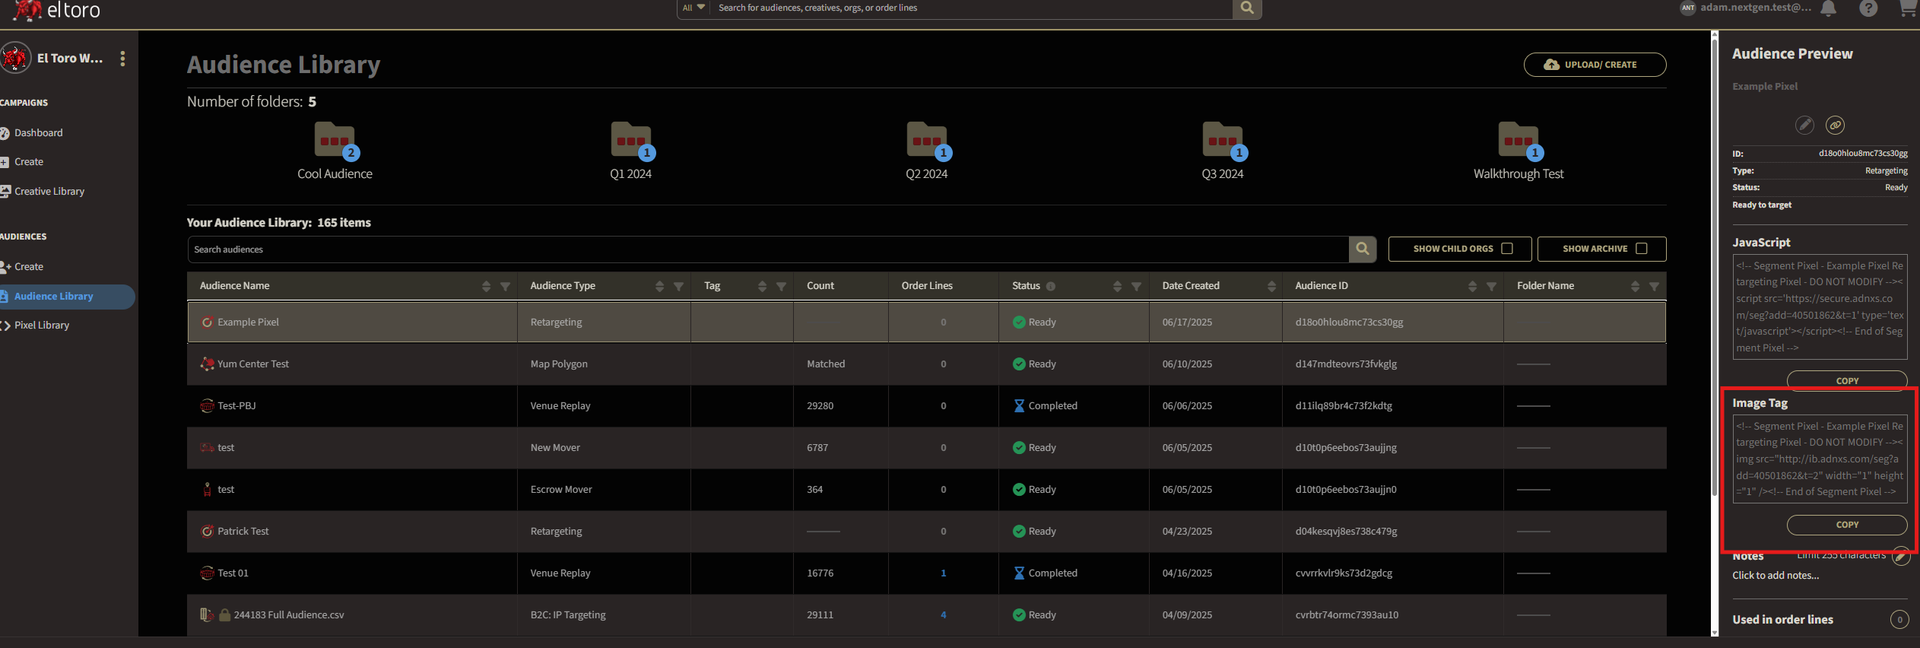
Task: Toggle the Show Child Orgs checkbox
Action: click(x=1507, y=249)
